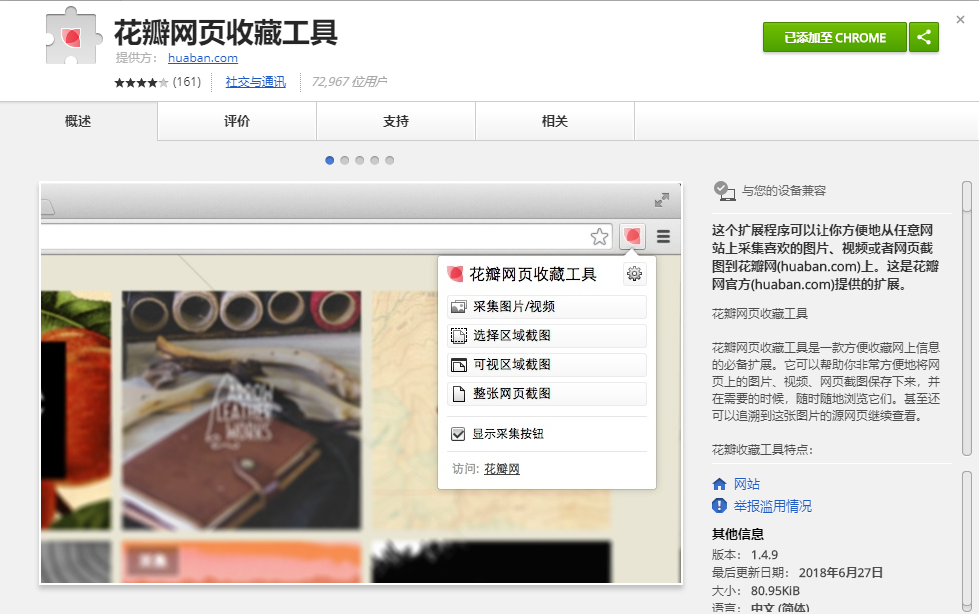Screen dimensions: 979x614
Task: Select the fourth carousel dot
Action: point(375,161)
